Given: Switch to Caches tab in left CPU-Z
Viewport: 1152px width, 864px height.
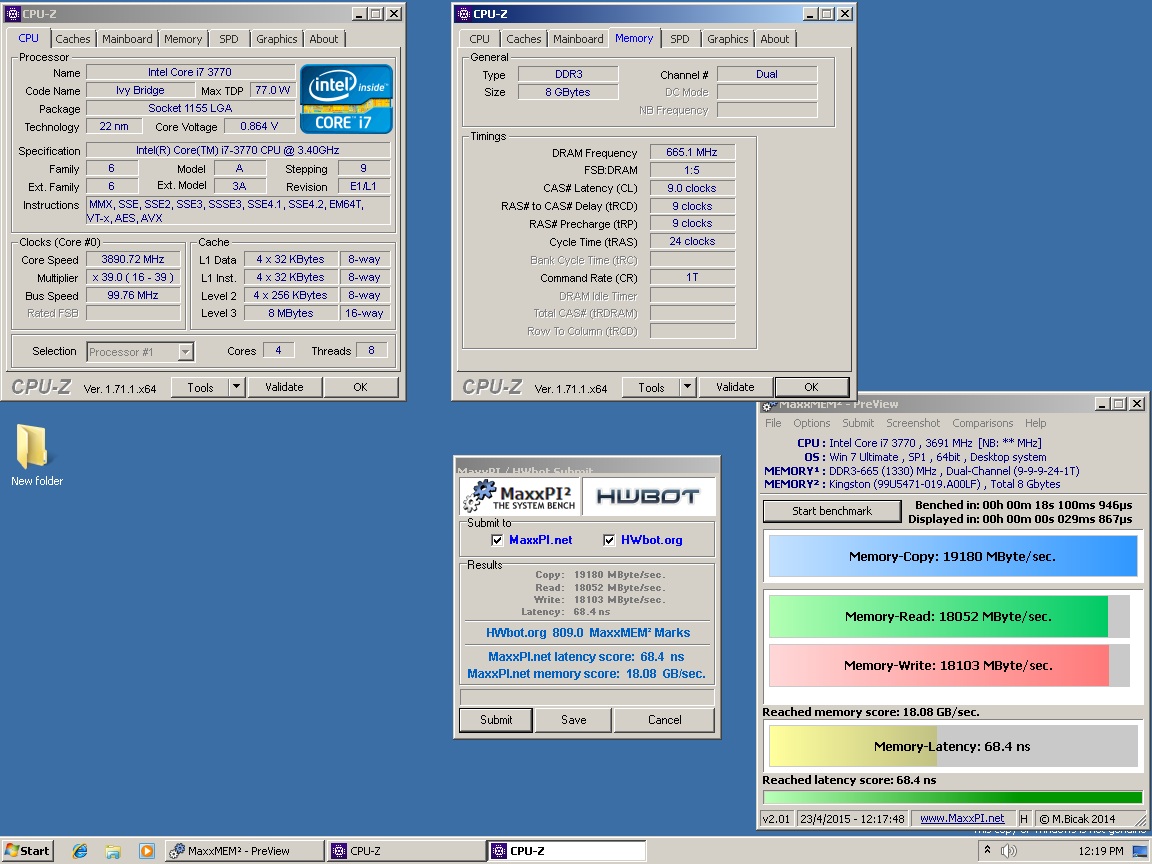Looking at the screenshot, I should click(73, 39).
